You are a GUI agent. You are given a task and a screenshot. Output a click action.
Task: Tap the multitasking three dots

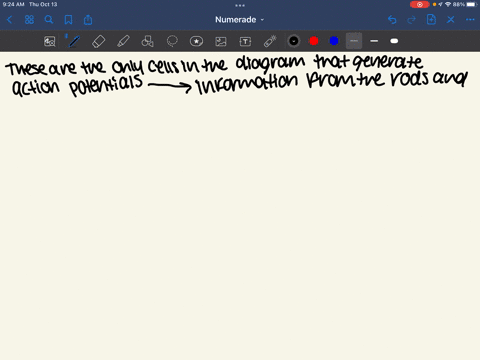pyautogui.click(x=240, y=5)
